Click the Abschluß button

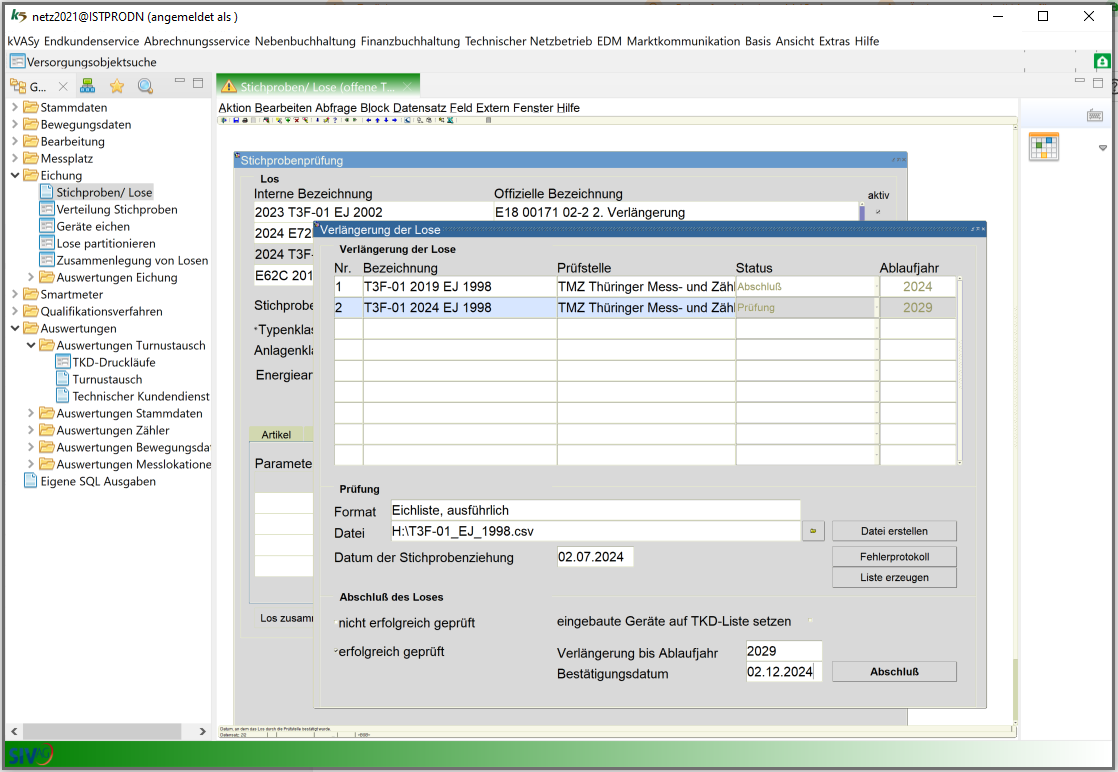(x=894, y=672)
